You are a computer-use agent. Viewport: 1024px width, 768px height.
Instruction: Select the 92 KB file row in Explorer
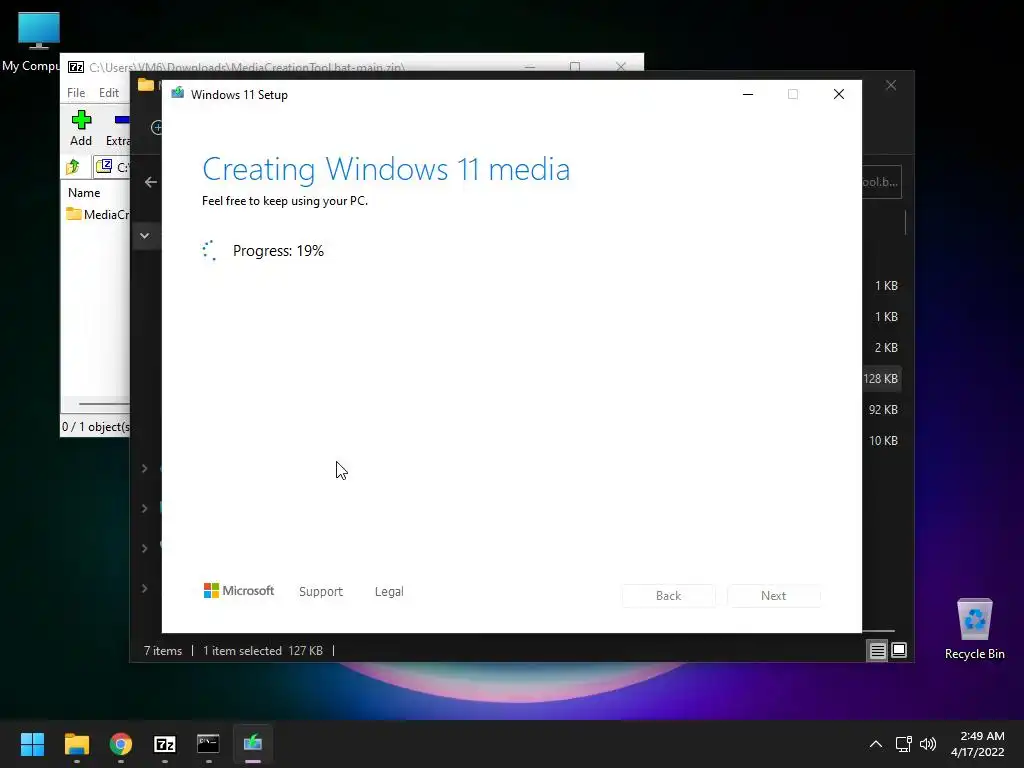[x=882, y=409]
